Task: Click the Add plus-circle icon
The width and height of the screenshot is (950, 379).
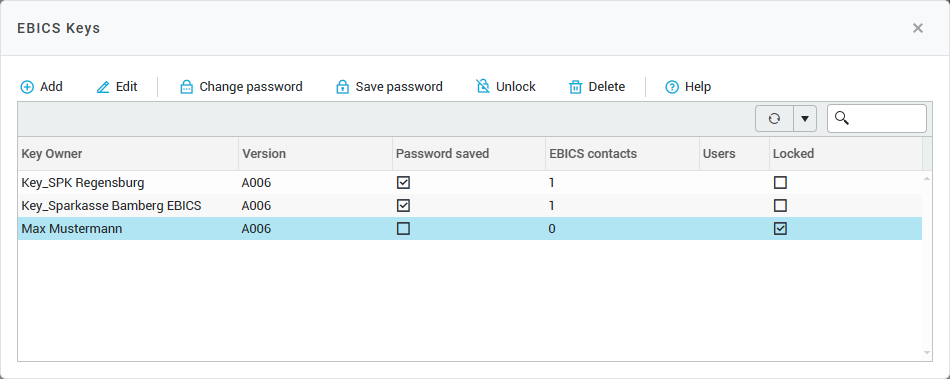Action: (x=27, y=87)
